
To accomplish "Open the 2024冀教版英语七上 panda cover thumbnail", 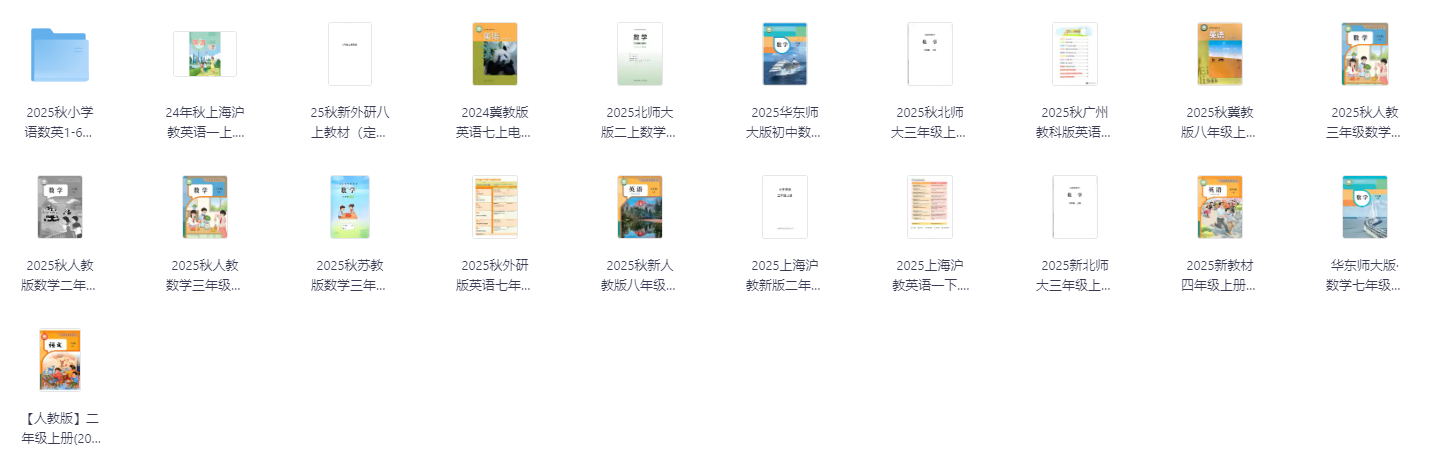I will (495, 54).
